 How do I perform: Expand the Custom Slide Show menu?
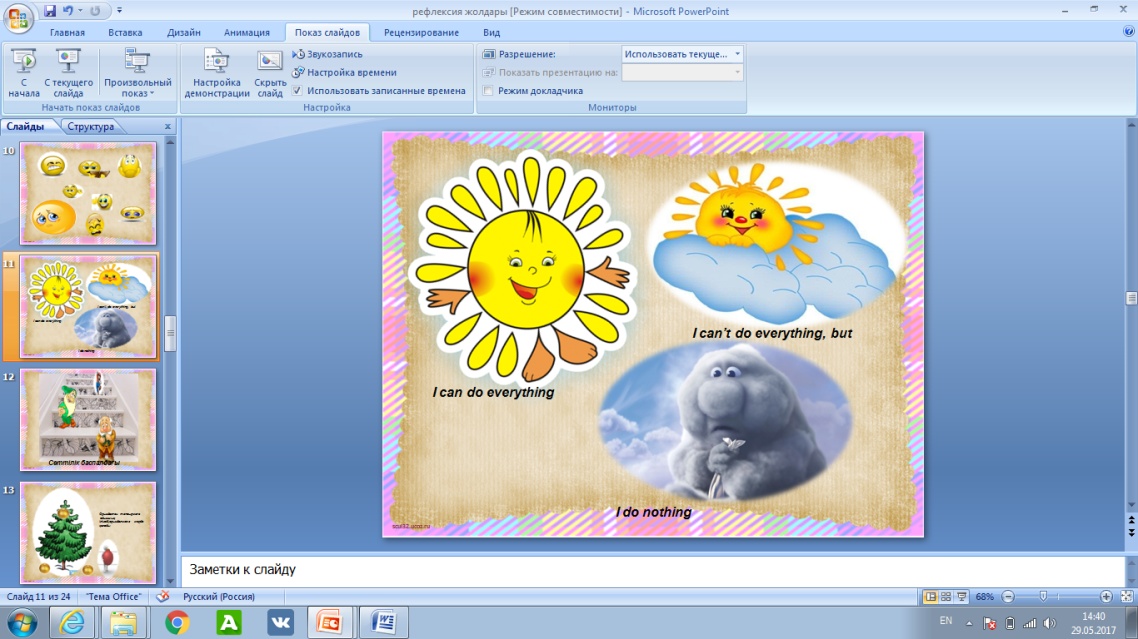pyautogui.click(x=137, y=73)
